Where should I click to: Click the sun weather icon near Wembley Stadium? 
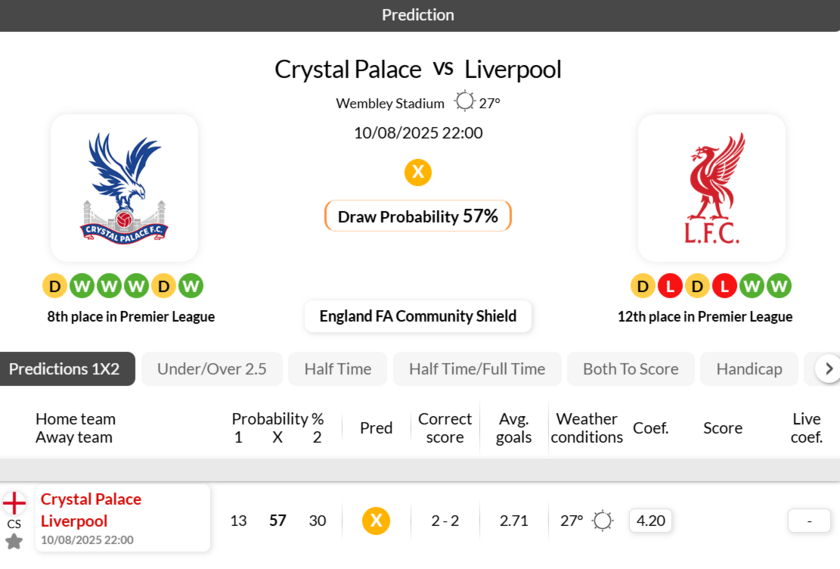coord(465,101)
